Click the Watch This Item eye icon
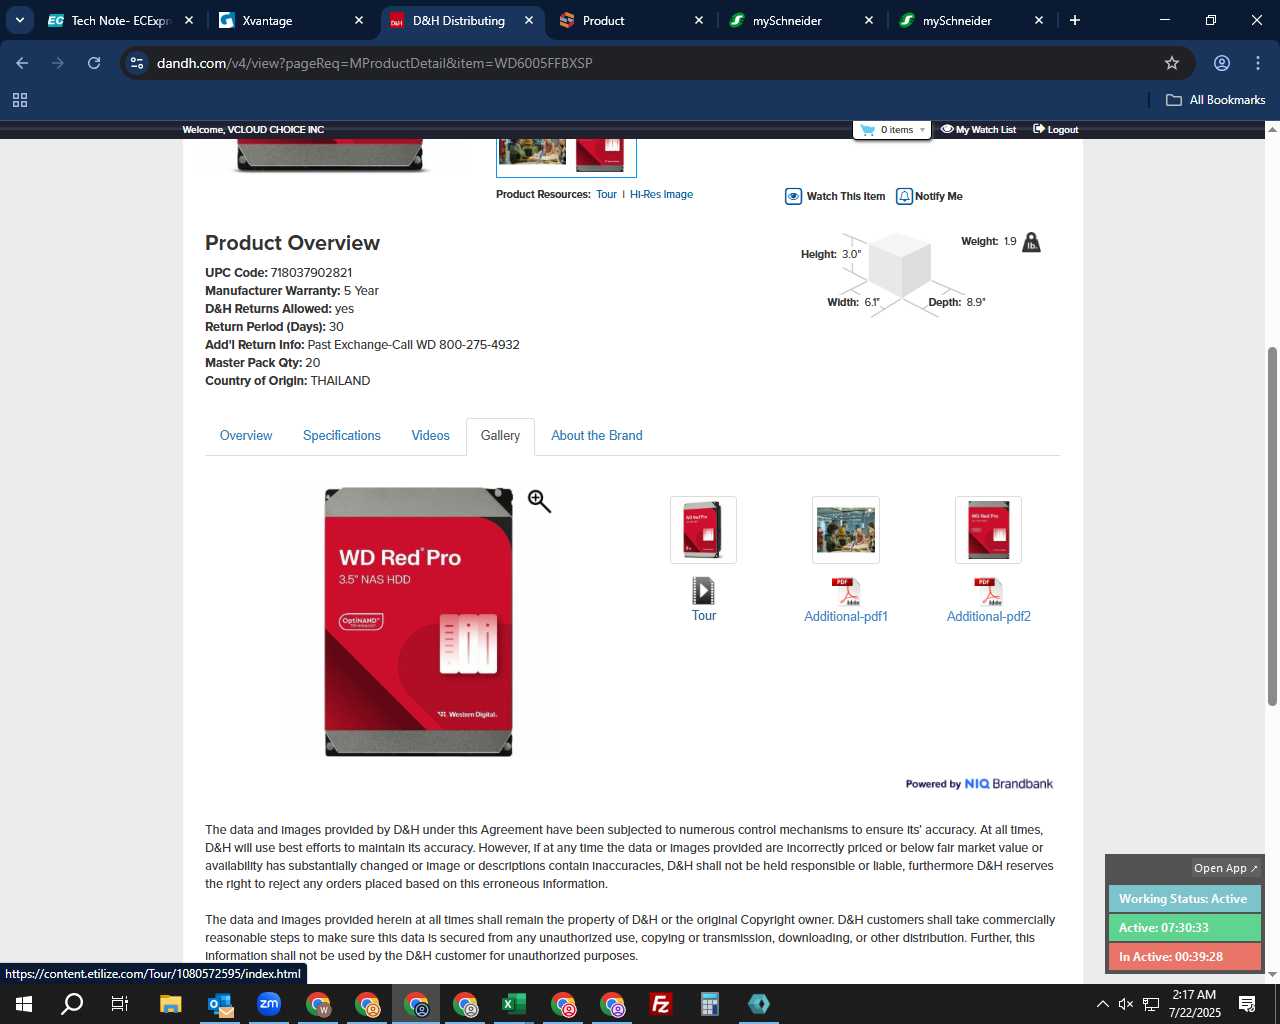 (793, 196)
